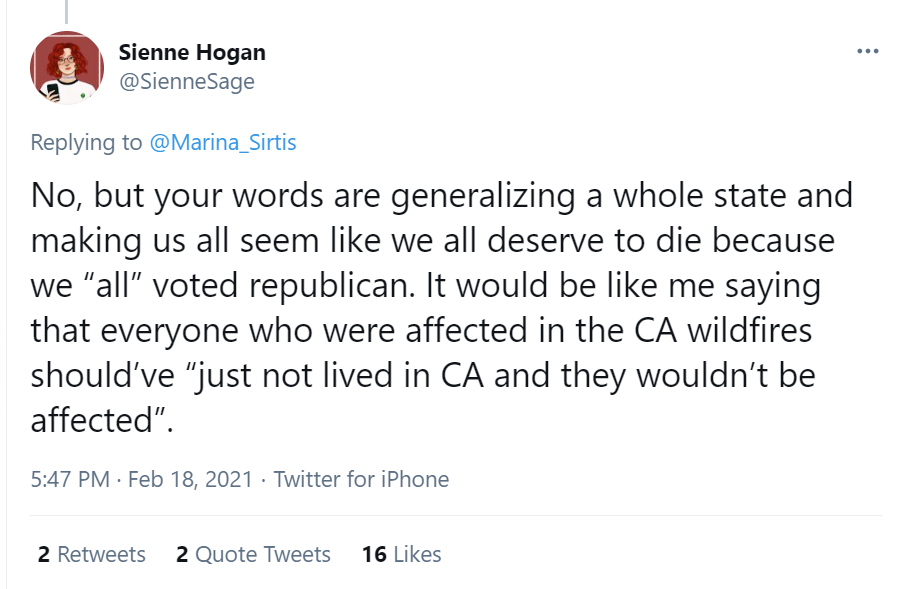This screenshot has width=903, height=589.
Task: Open the three-dot more options menu
Action: [x=867, y=52]
